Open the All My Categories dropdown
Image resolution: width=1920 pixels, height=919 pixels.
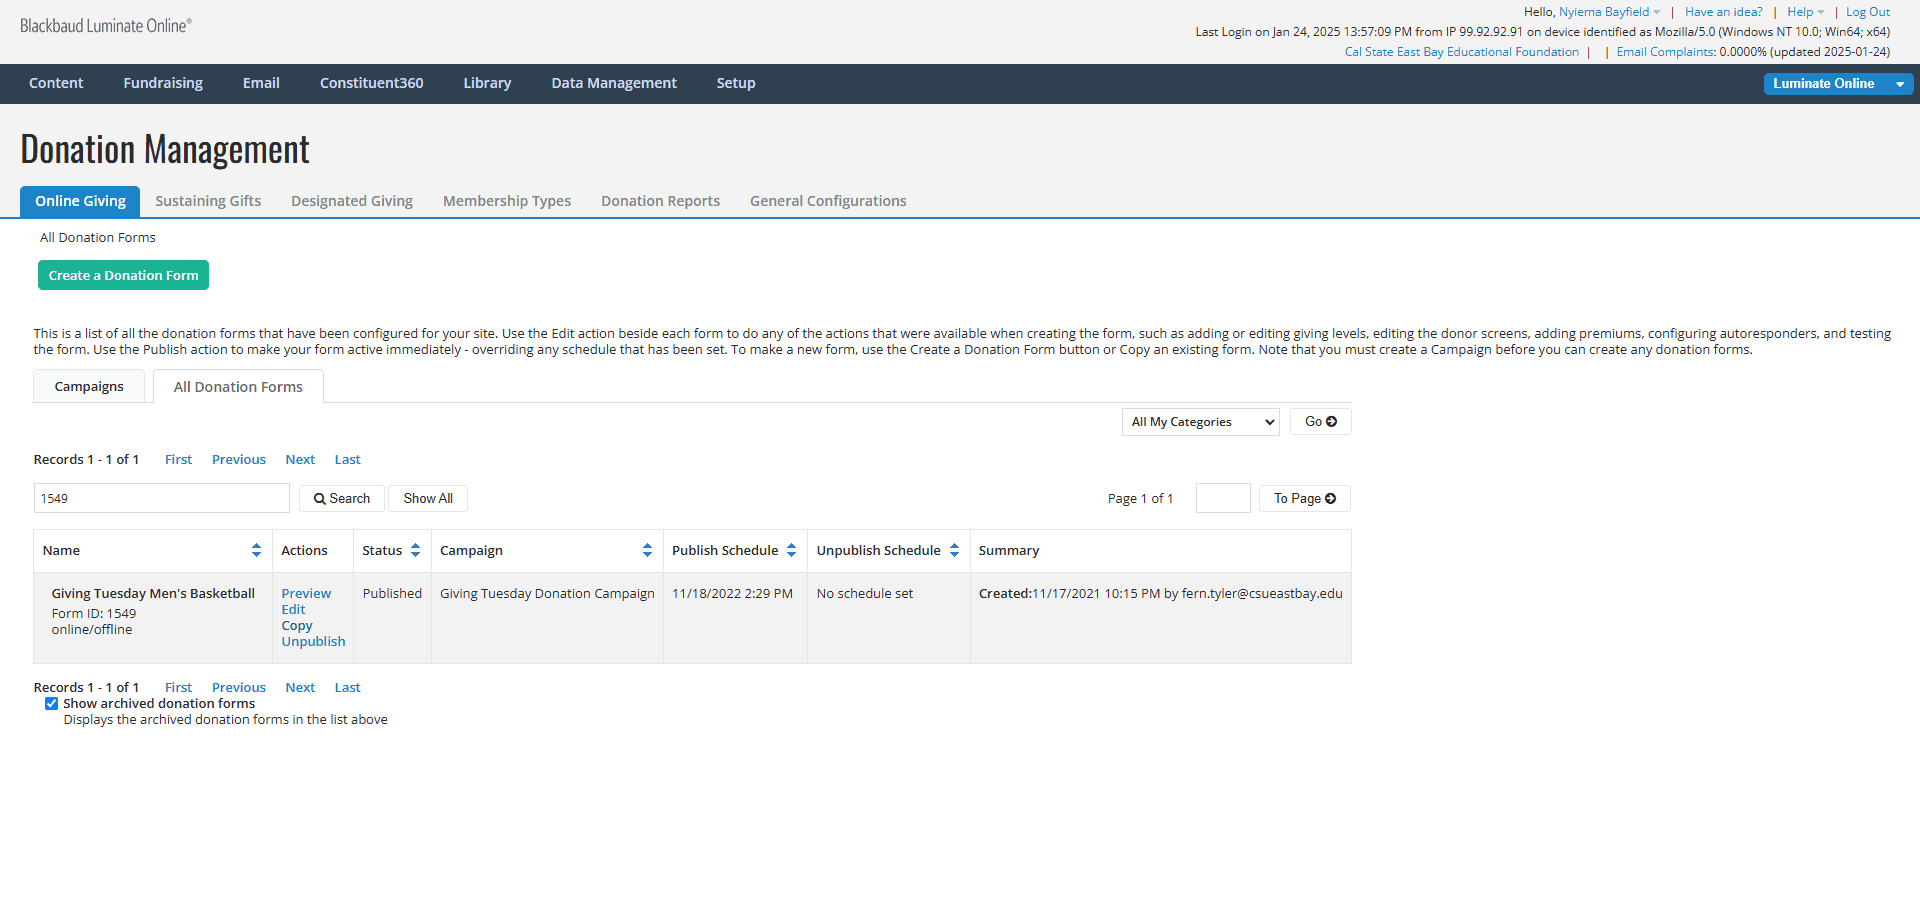1200,422
